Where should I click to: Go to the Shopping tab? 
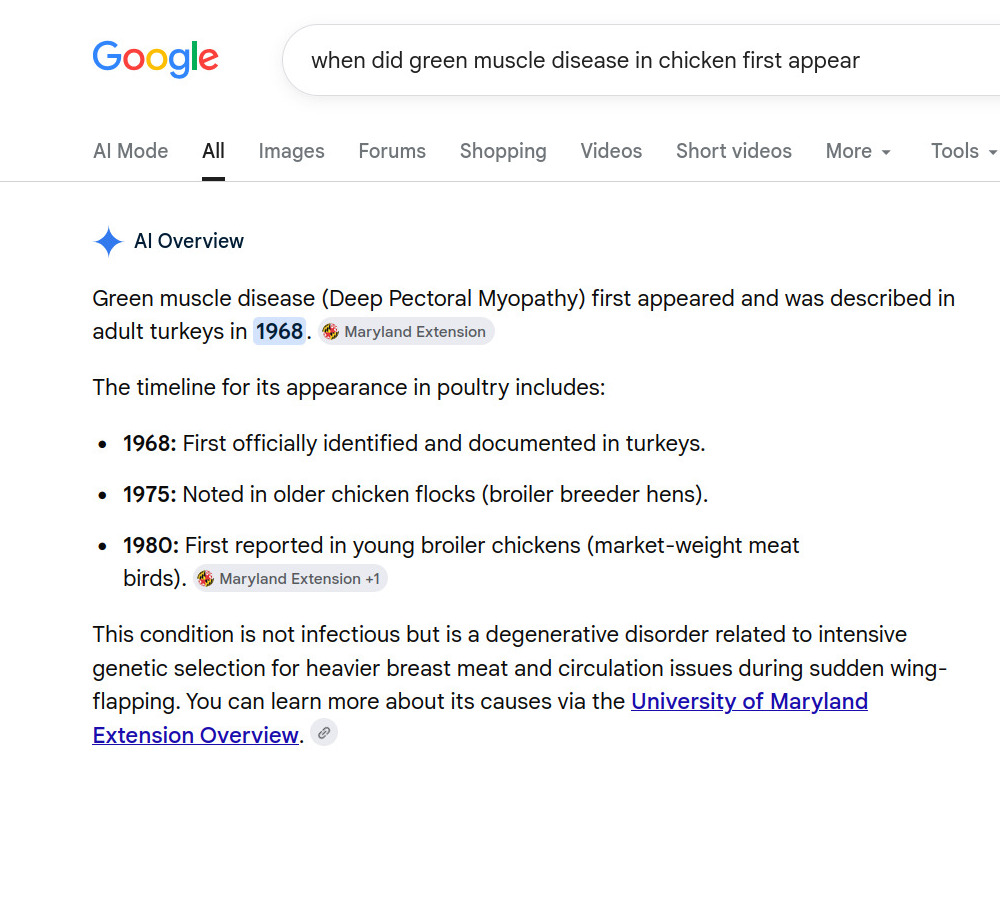tap(503, 151)
